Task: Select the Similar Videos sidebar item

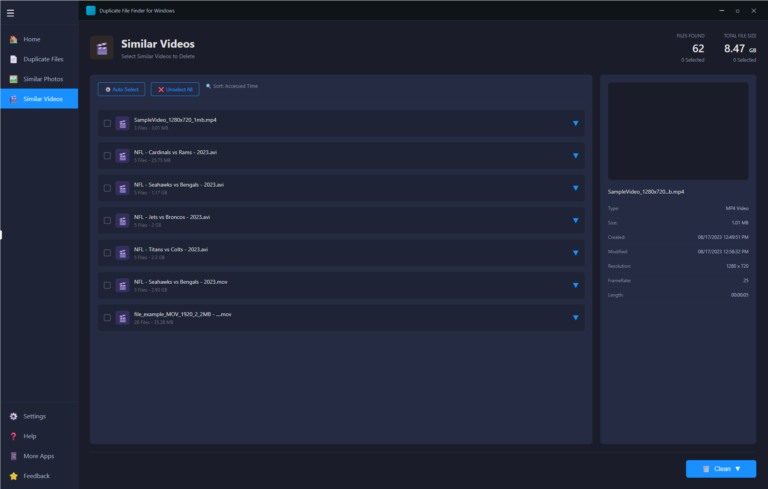Action: tap(39, 98)
